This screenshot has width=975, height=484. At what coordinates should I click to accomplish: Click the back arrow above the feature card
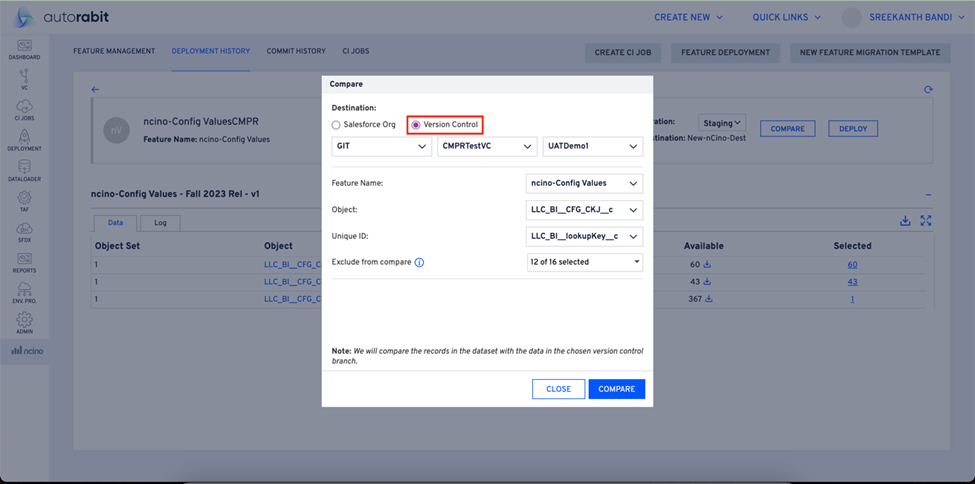point(96,90)
